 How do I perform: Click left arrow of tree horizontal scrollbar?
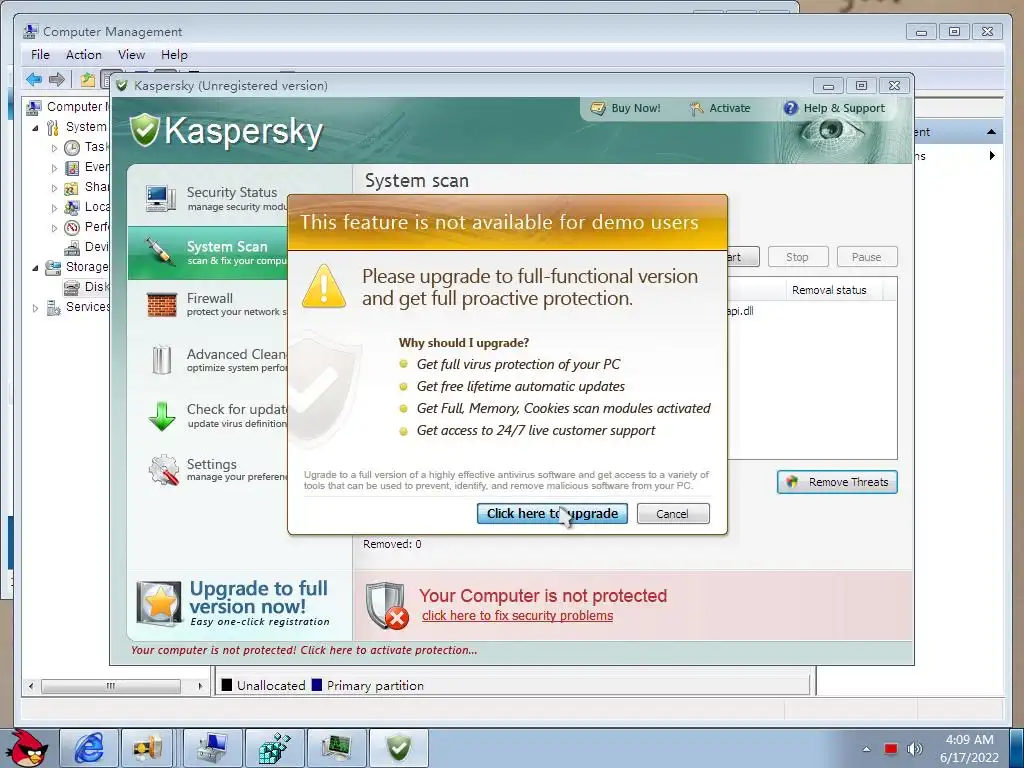point(31,686)
